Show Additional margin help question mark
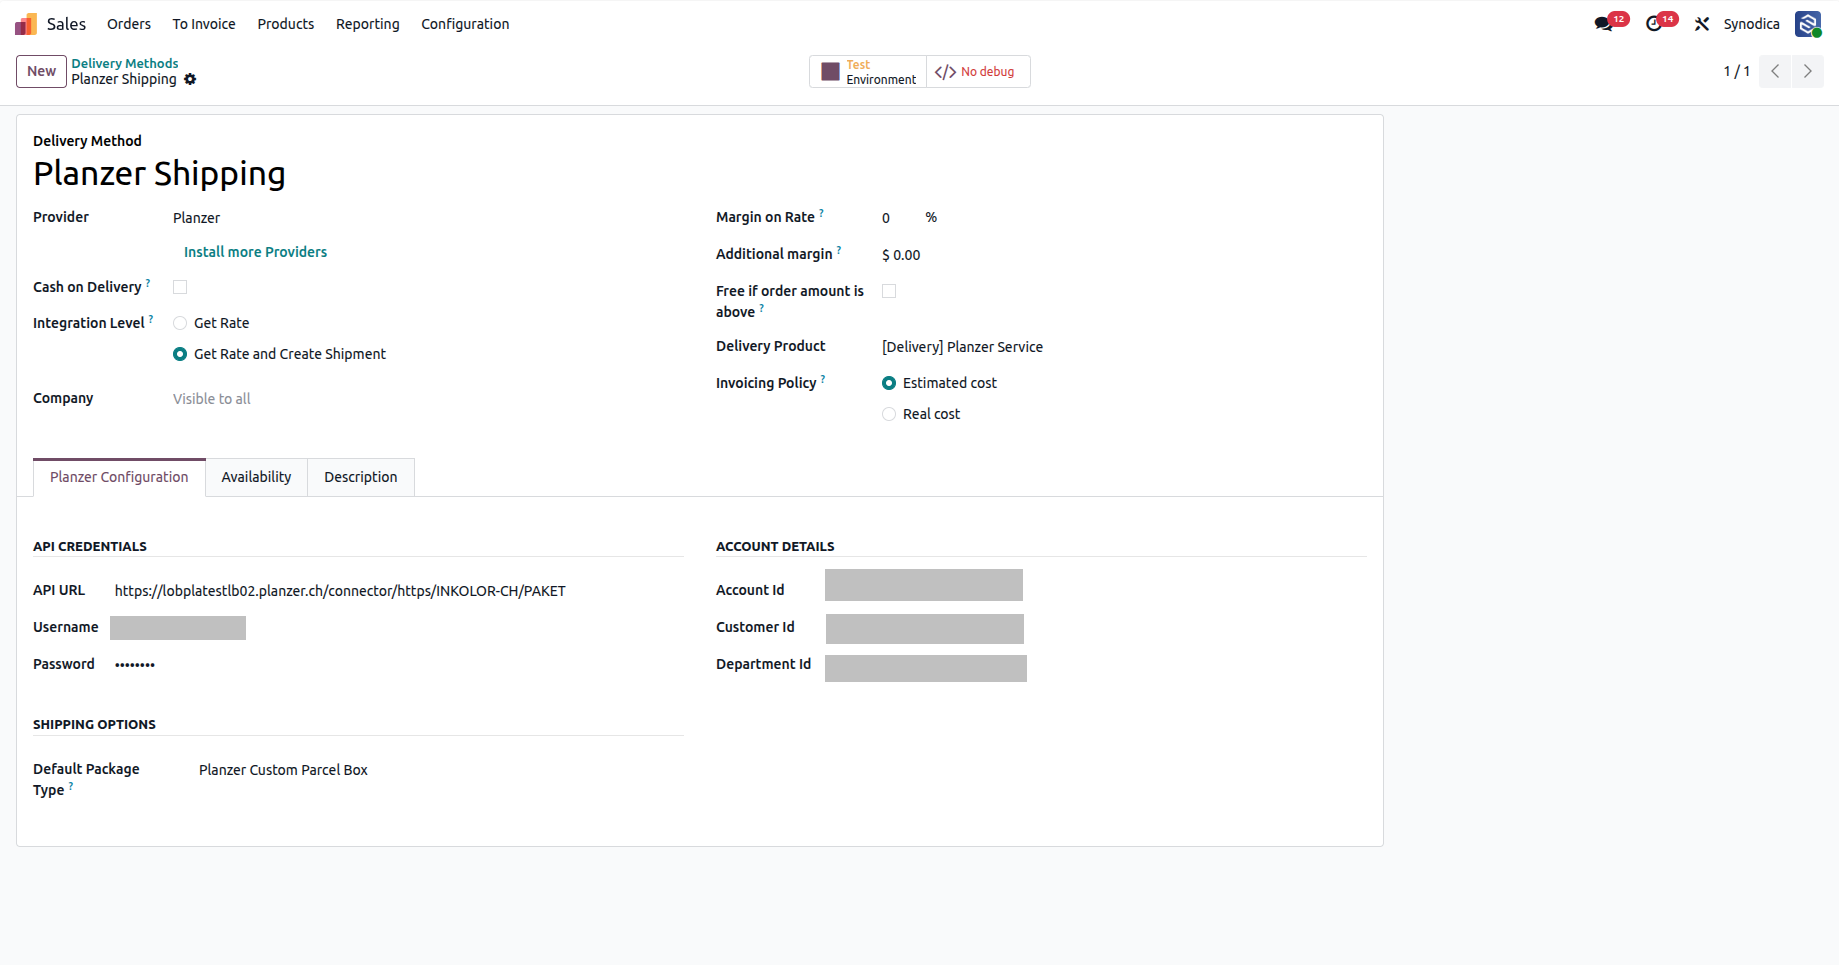The height and width of the screenshot is (965, 1839). (839, 250)
